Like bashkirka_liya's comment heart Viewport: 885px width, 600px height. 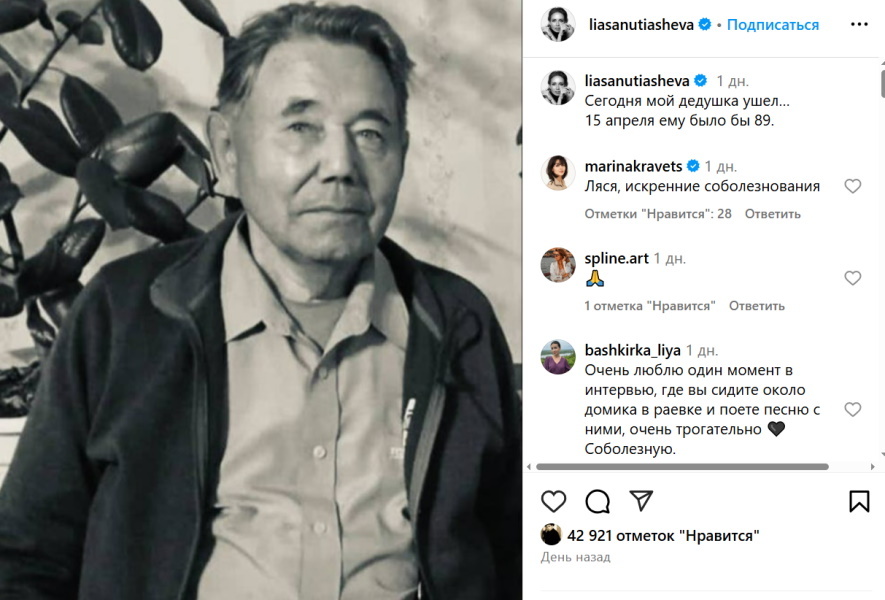coord(852,409)
